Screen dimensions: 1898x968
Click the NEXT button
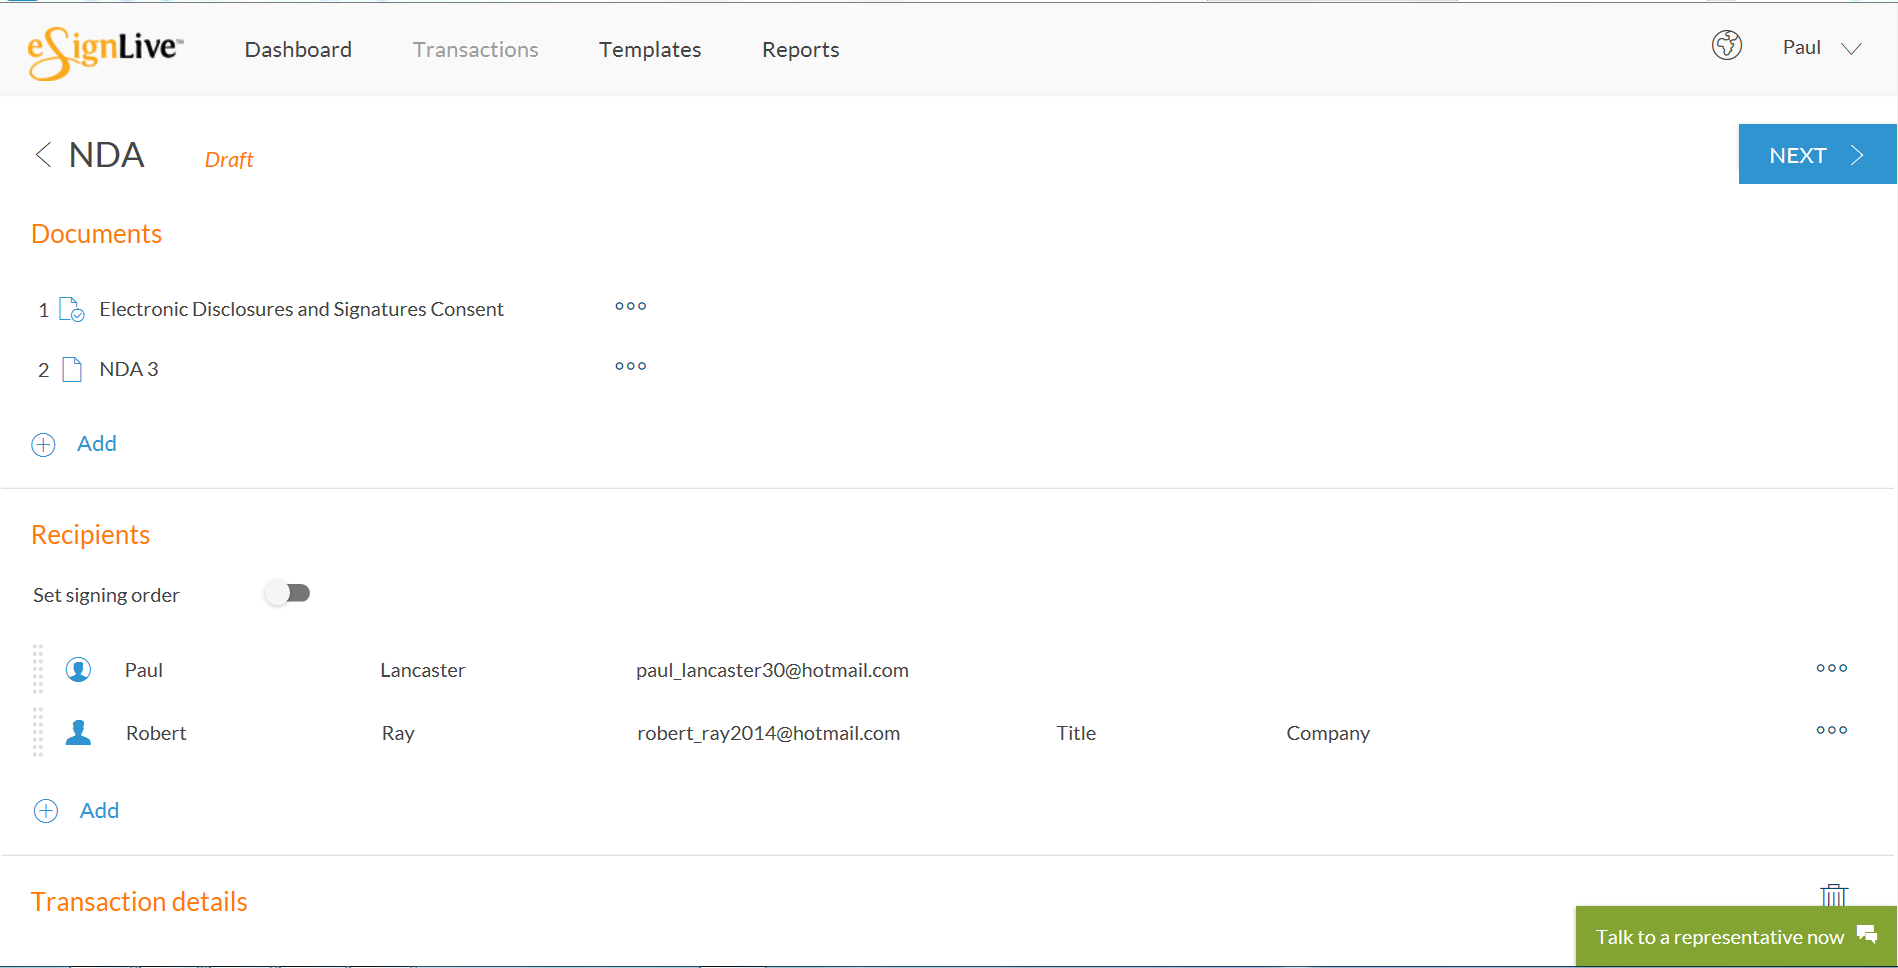(1817, 154)
